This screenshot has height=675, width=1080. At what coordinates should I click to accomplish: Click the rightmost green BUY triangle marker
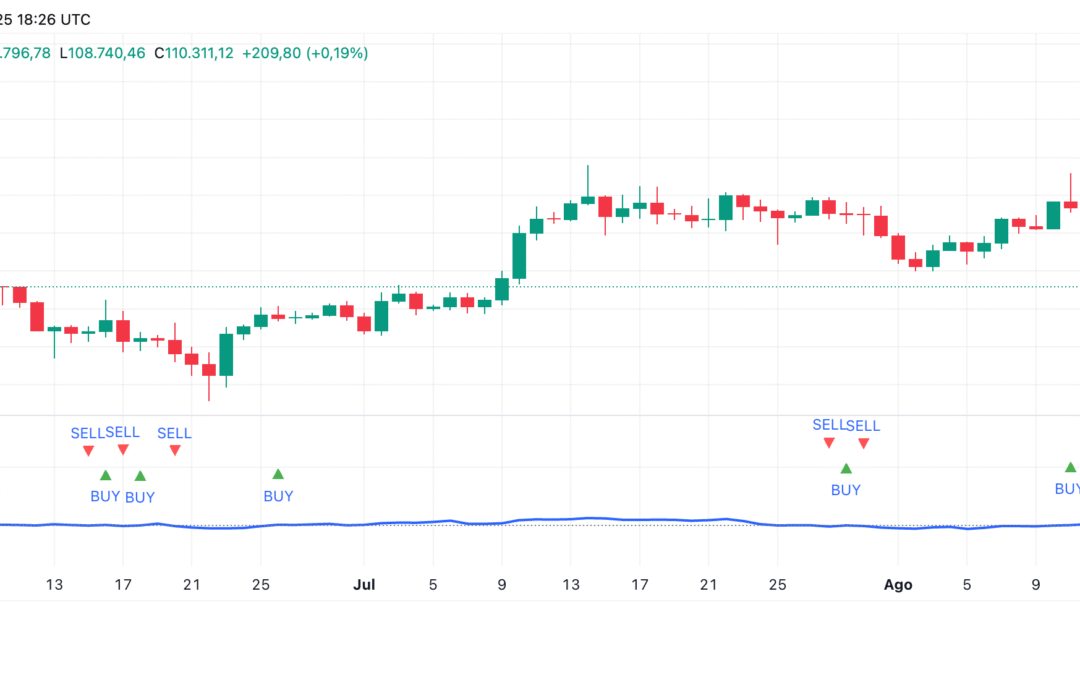click(1070, 468)
